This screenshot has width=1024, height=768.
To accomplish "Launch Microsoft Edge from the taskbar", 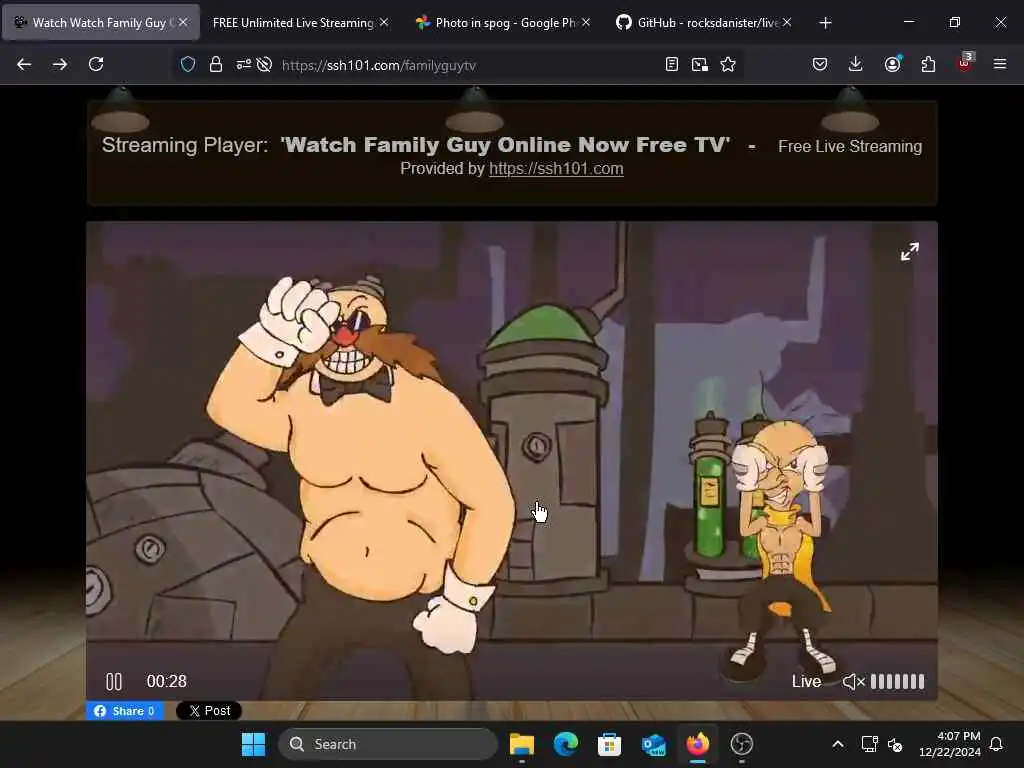I will 566,744.
